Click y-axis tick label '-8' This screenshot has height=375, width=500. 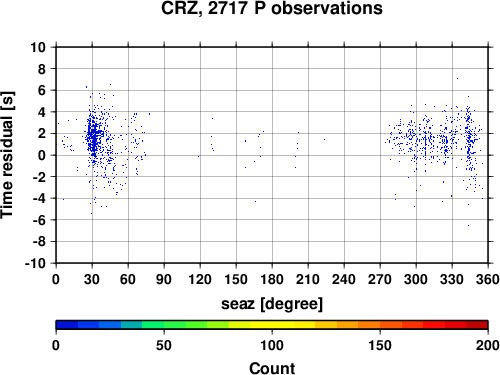(x=39, y=241)
